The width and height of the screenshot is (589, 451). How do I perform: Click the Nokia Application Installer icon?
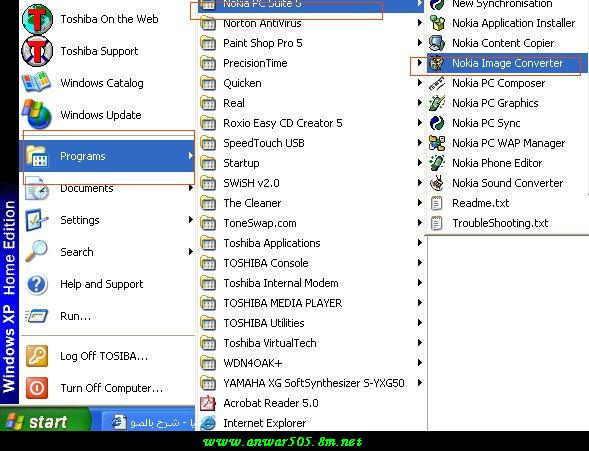point(437,23)
